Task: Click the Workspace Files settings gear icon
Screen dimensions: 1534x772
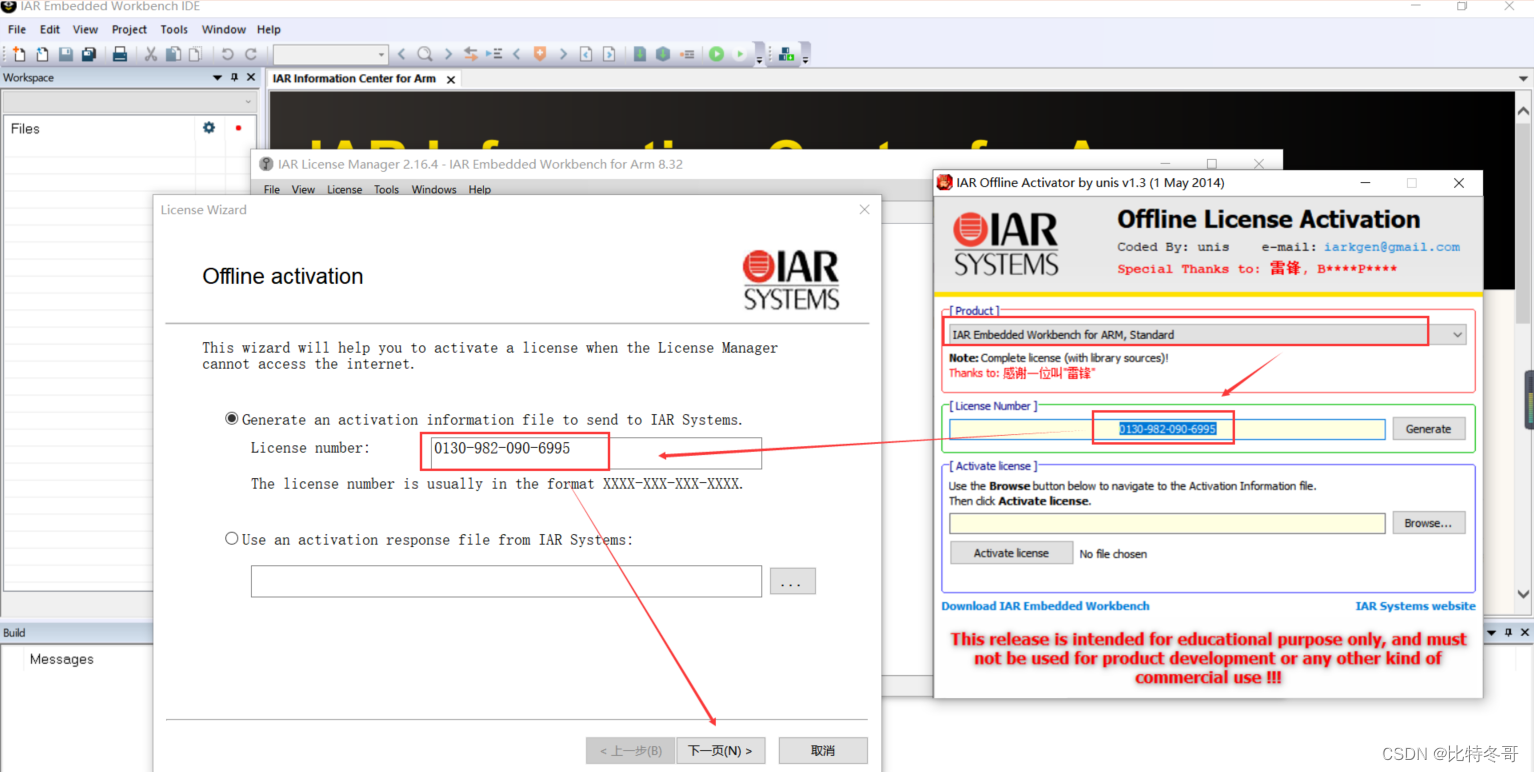Action: click(209, 128)
